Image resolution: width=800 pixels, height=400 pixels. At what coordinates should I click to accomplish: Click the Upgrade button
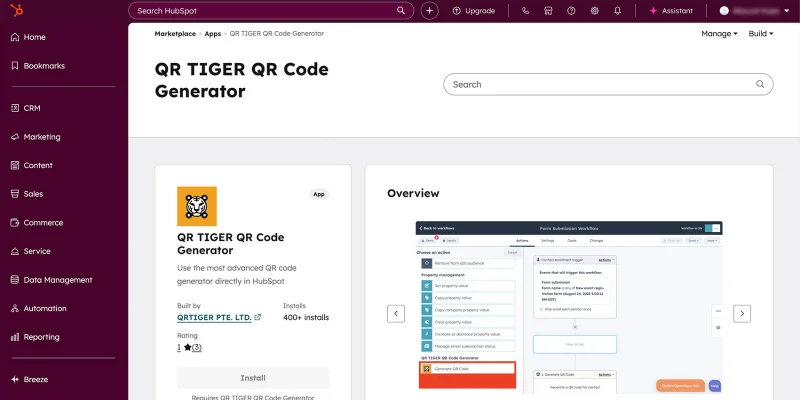pos(473,11)
